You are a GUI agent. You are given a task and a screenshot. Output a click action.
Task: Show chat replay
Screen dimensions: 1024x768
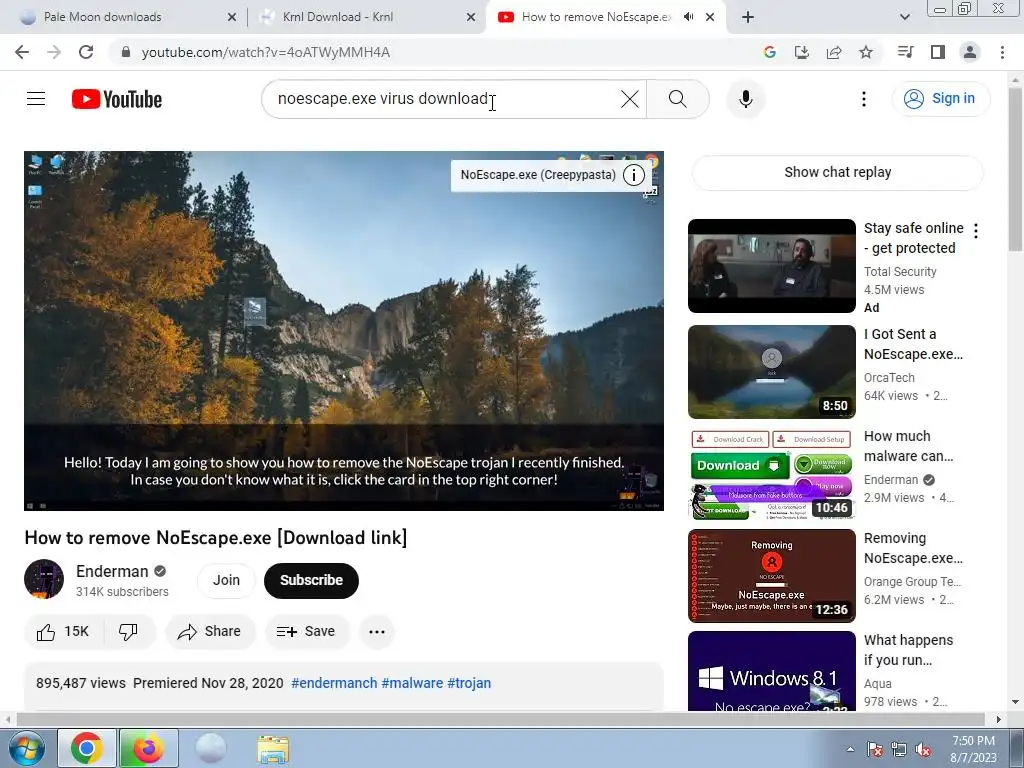point(837,172)
